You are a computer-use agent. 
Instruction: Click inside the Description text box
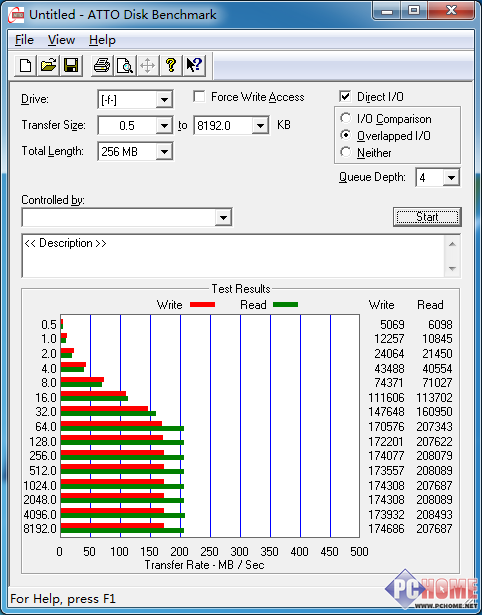tap(233, 255)
